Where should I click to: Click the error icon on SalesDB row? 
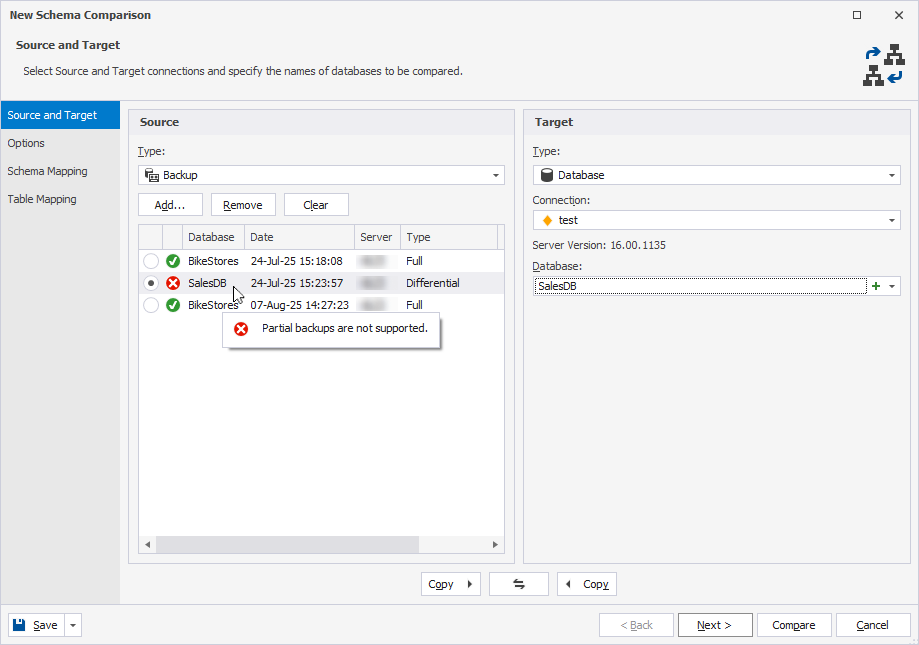172,282
